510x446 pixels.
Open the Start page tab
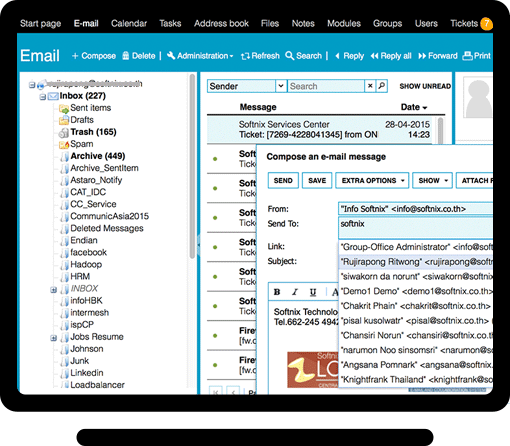[x=40, y=23]
